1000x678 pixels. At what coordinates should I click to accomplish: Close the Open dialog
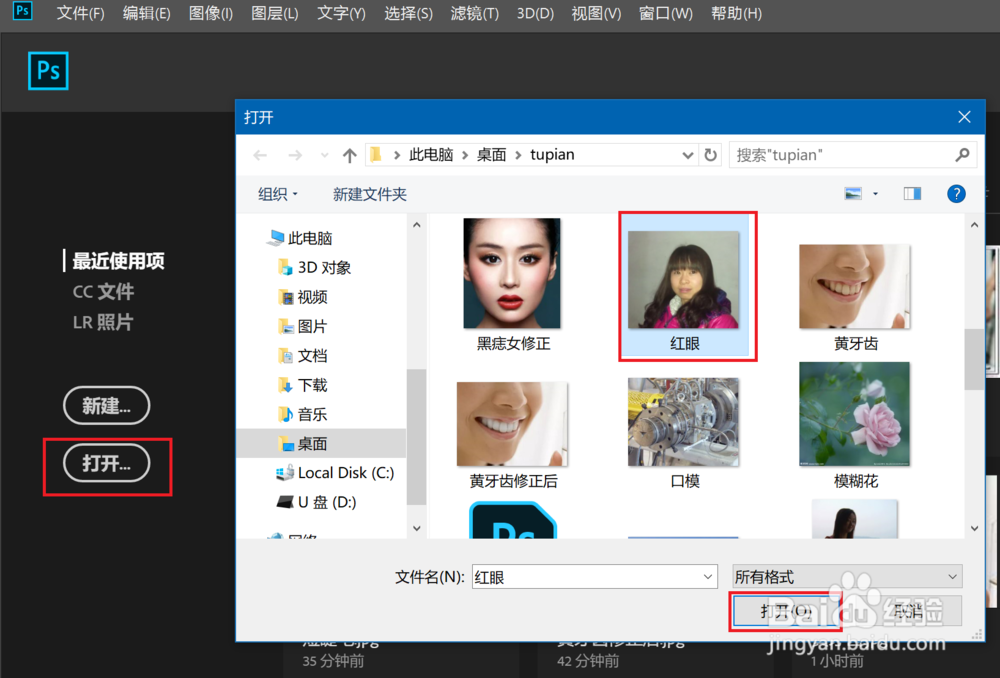click(964, 117)
